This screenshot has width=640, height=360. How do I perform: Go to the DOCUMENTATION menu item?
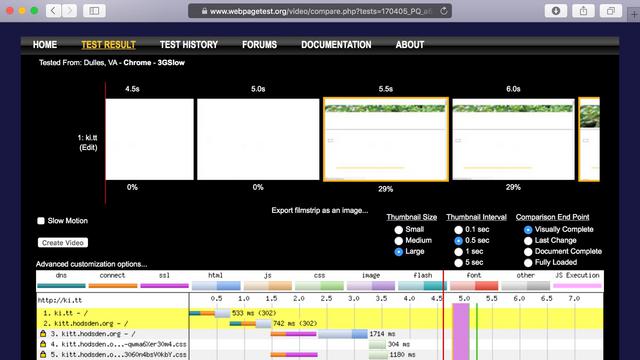[336, 45]
